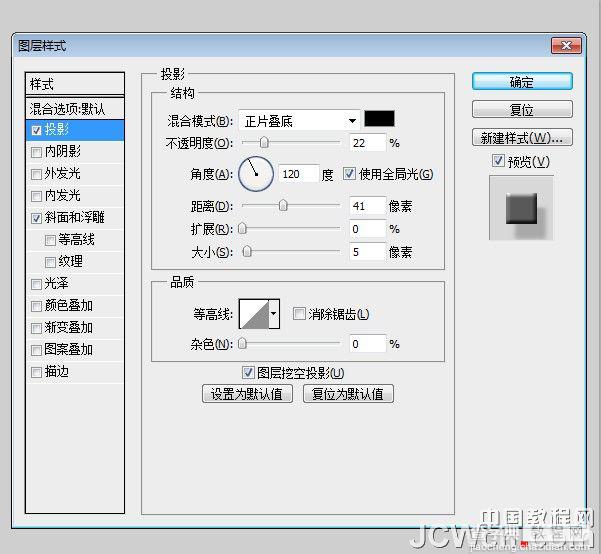Click the 大小 size slider handle

(247, 252)
